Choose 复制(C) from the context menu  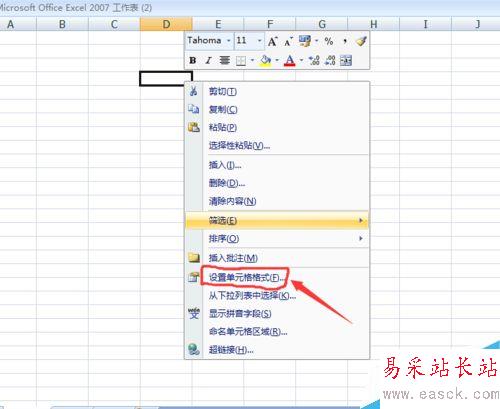(277, 109)
